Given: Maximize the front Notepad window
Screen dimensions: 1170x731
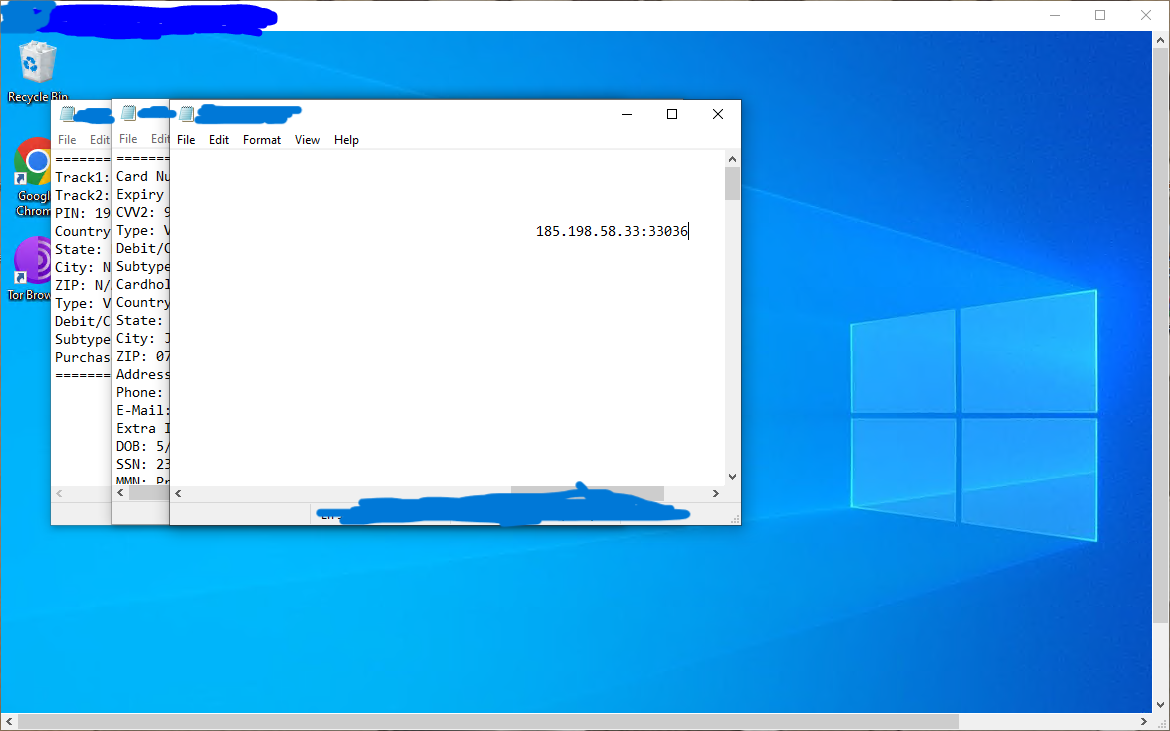Looking at the screenshot, I should tap(672, 114).
